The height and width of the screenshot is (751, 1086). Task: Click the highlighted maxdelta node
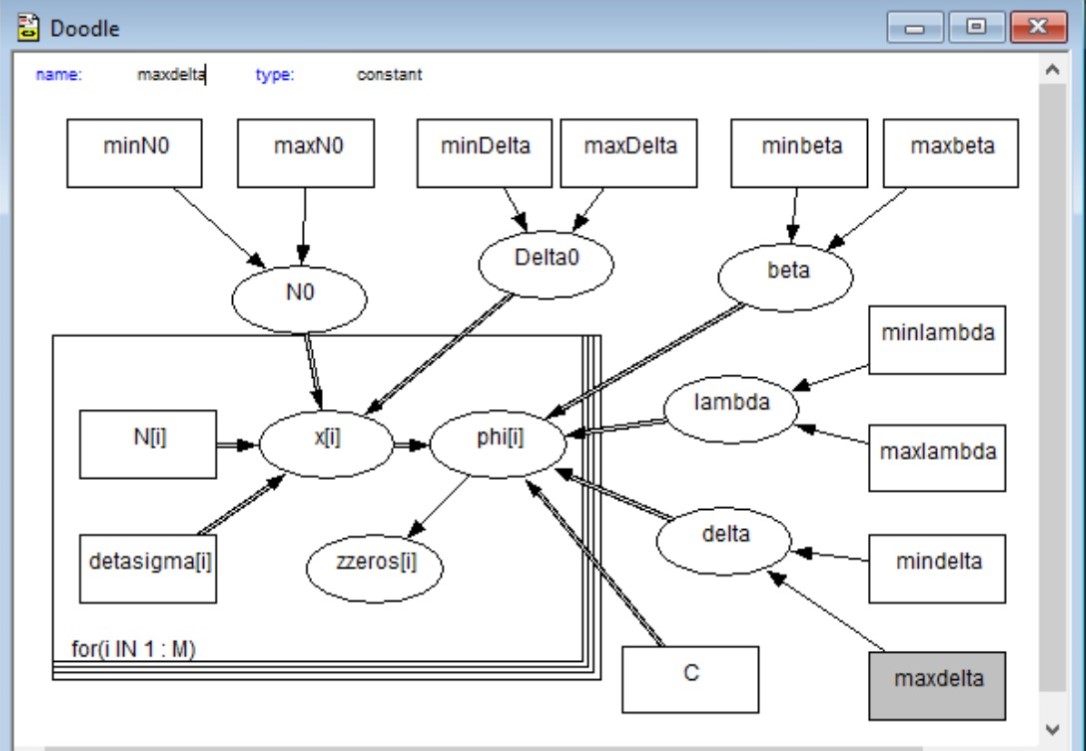[x=938, y=679]
